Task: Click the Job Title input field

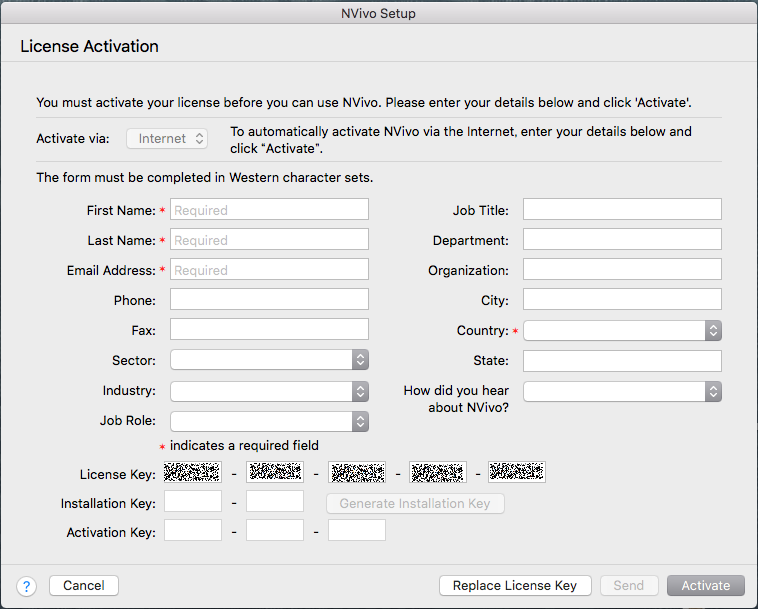Action: [x=622, y=209]
